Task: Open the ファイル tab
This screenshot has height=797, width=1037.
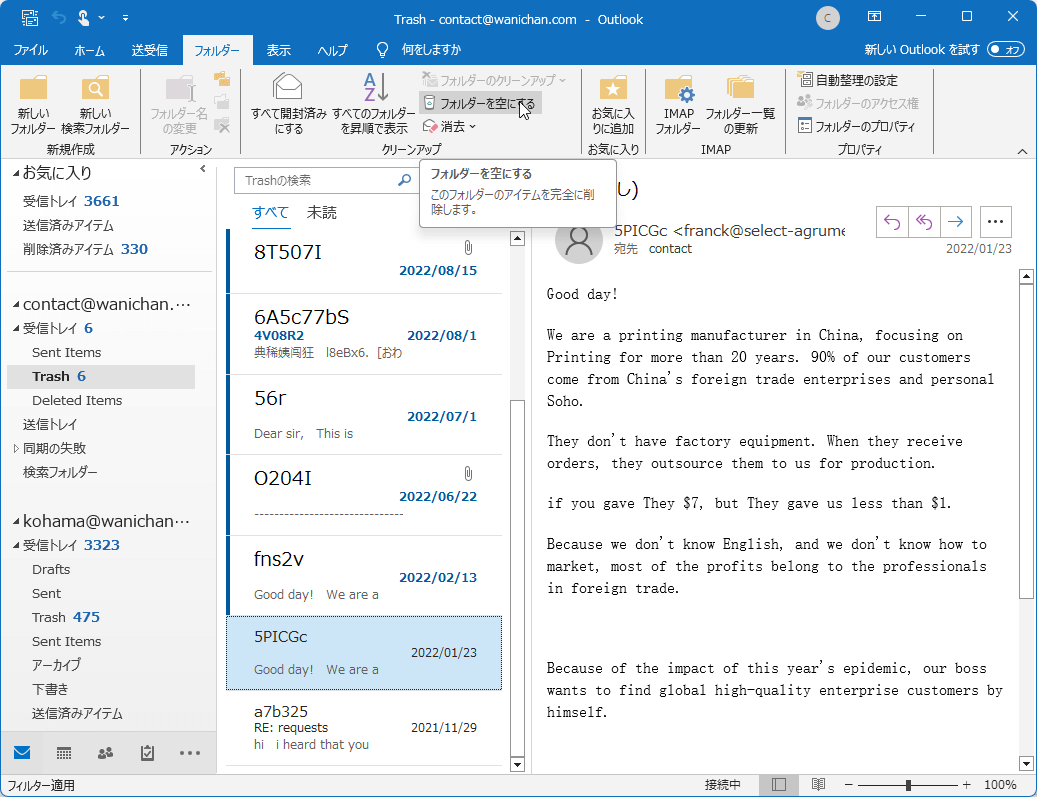Action: pyautogui.click(x=30, y=50)
